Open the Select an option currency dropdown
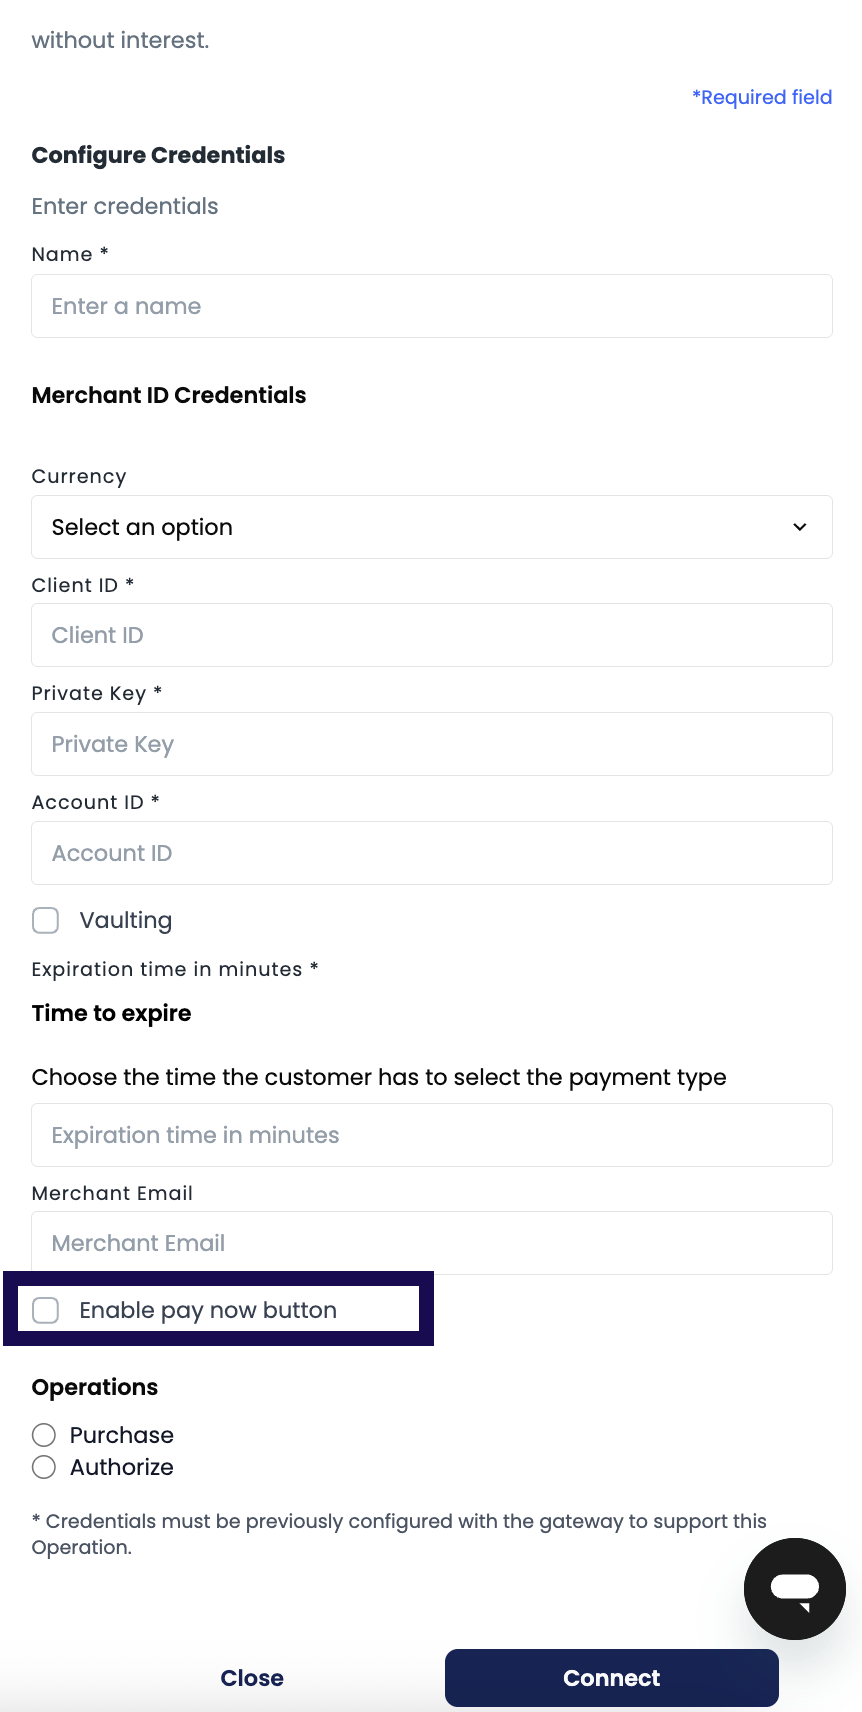 tap(432, 527)
